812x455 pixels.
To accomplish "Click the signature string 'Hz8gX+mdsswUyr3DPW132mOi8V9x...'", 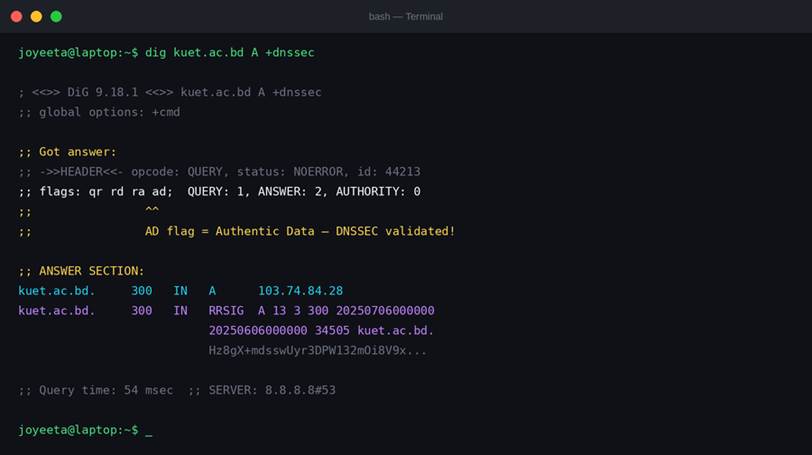I will click(318, 350).
